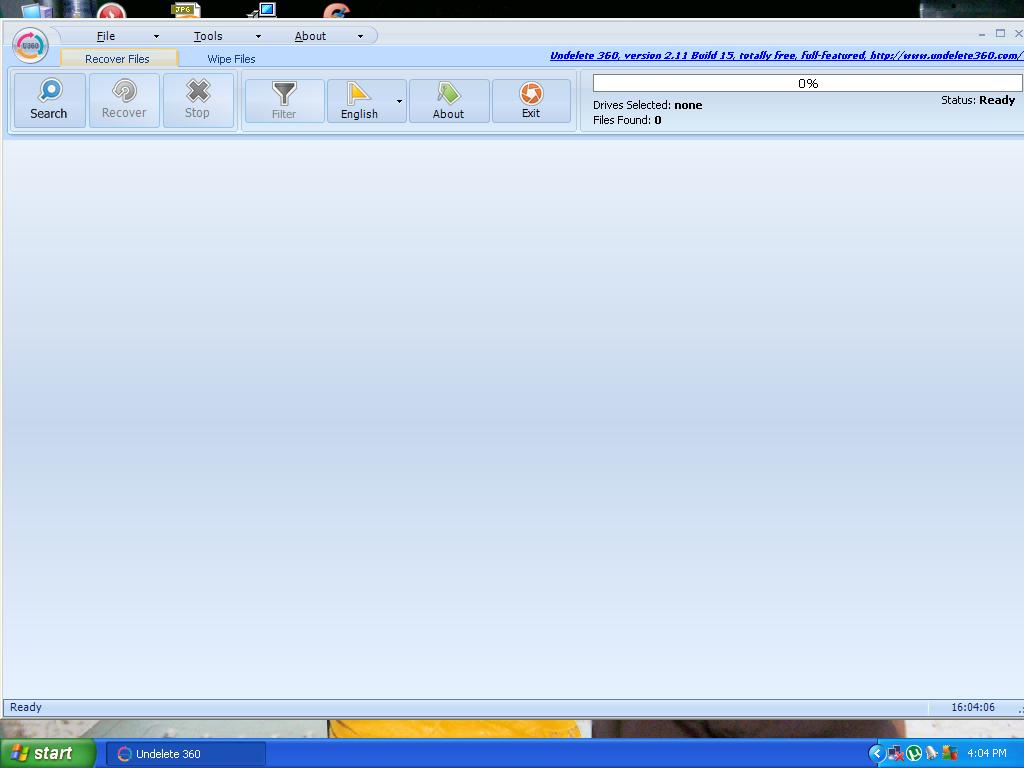Open the Tools menu
1024x768 pixels.
[x=208, y=36]
